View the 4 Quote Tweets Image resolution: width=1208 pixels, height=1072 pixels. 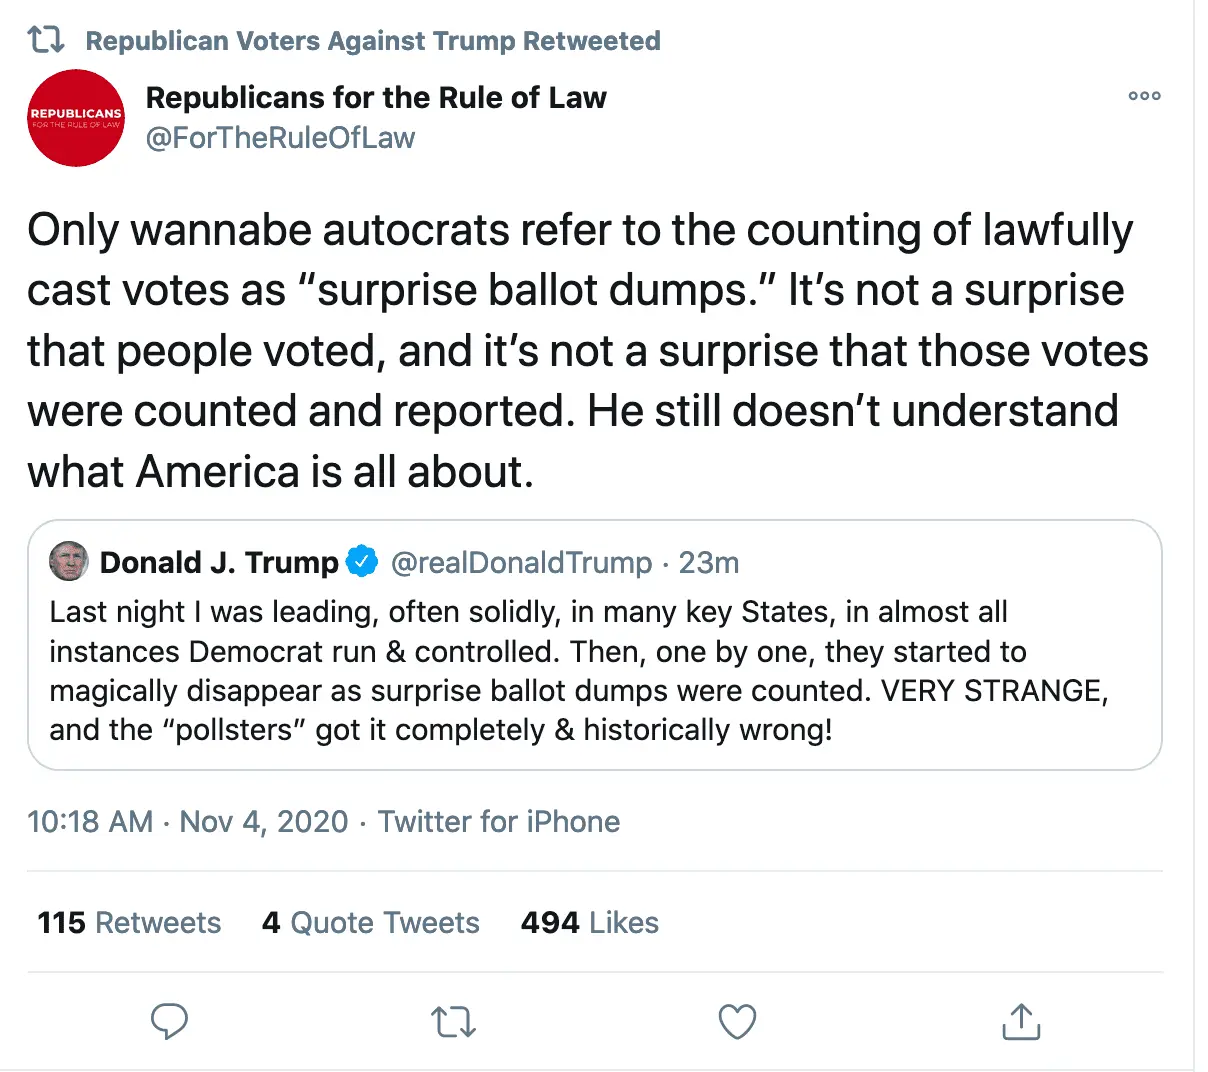[x=370, y=922]
